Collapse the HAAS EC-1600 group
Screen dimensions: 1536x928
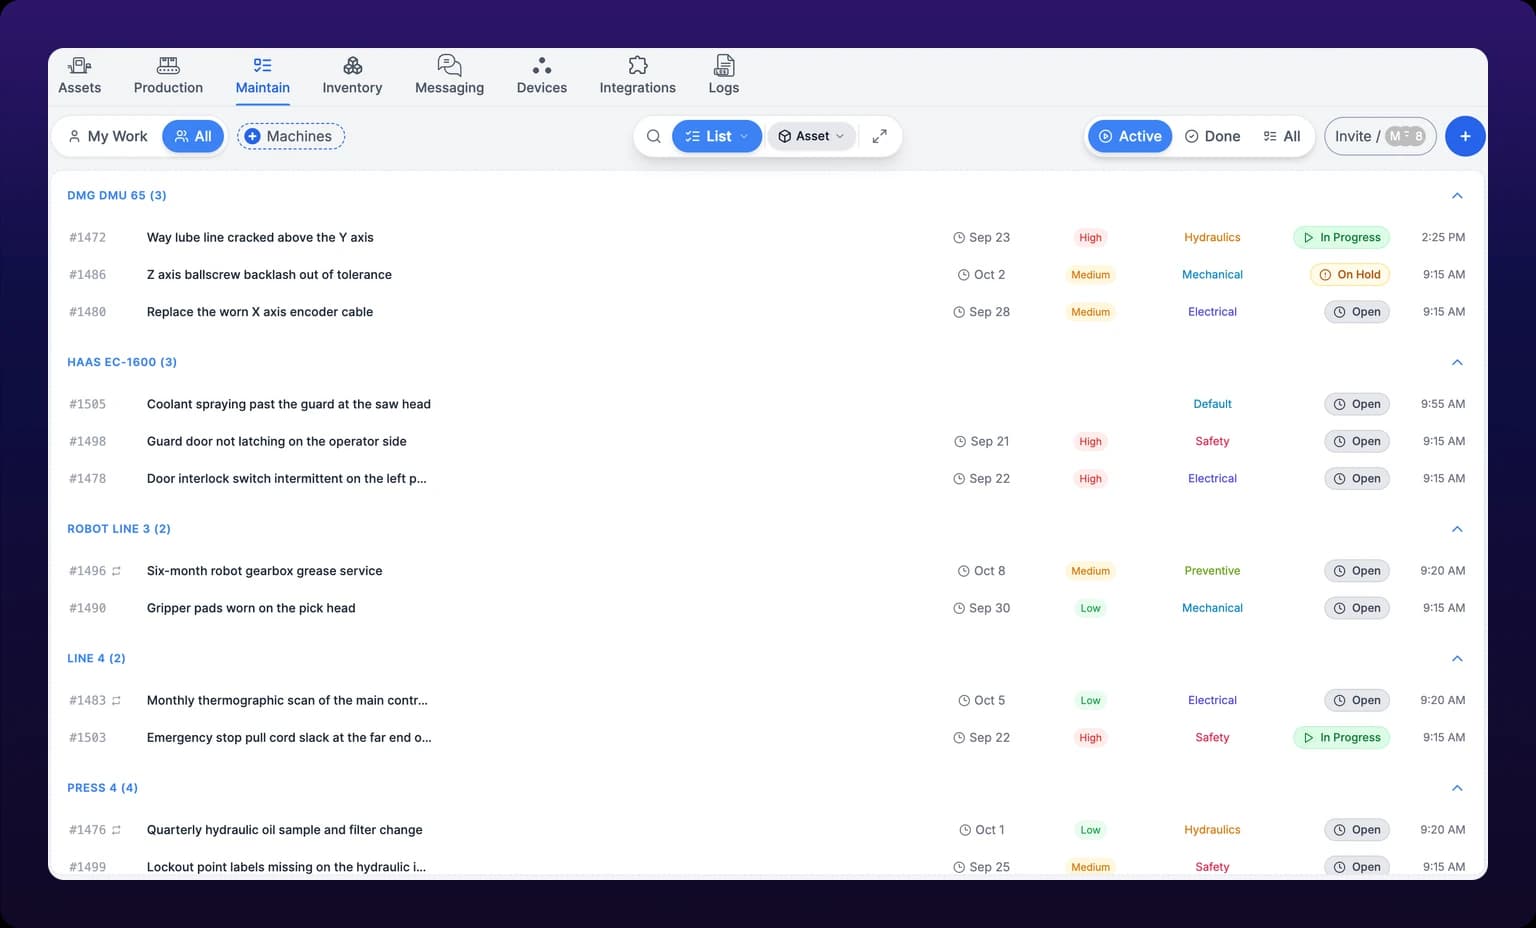[x=1457, y=362]
